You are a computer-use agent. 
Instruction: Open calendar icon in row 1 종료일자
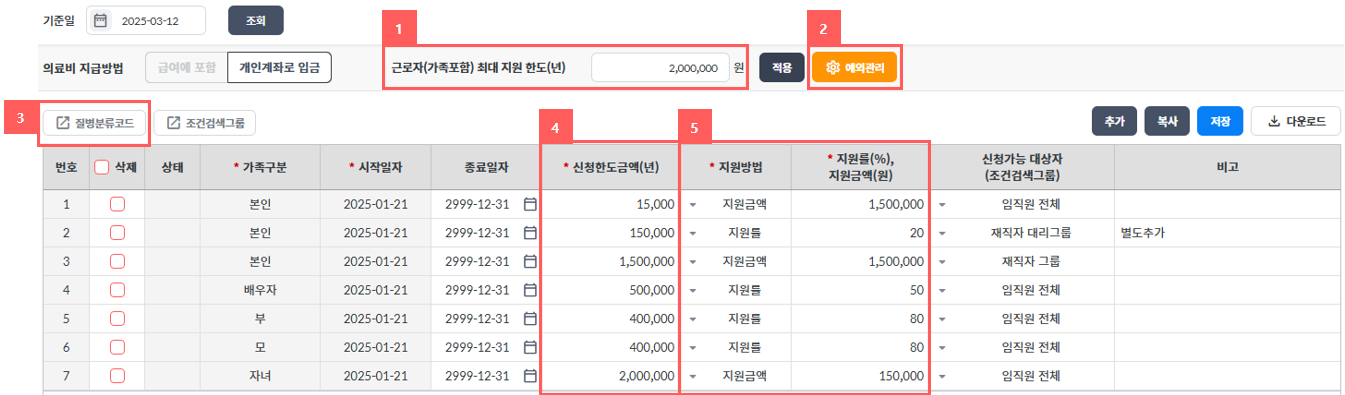point(531,204)
